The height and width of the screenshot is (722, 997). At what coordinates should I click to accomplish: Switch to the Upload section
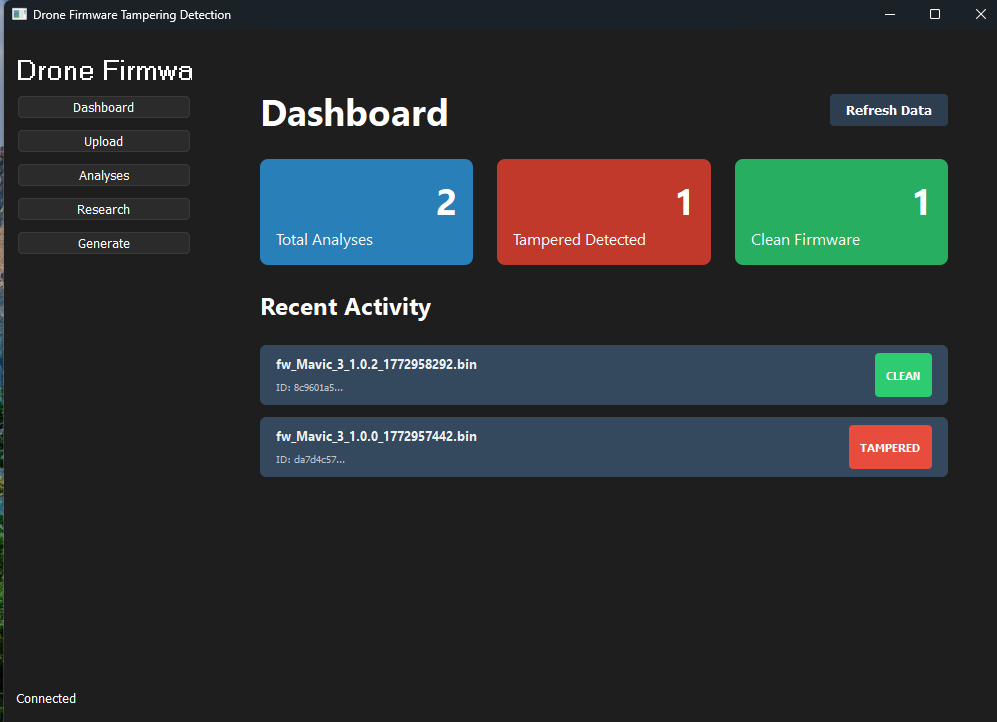[103, 141]
